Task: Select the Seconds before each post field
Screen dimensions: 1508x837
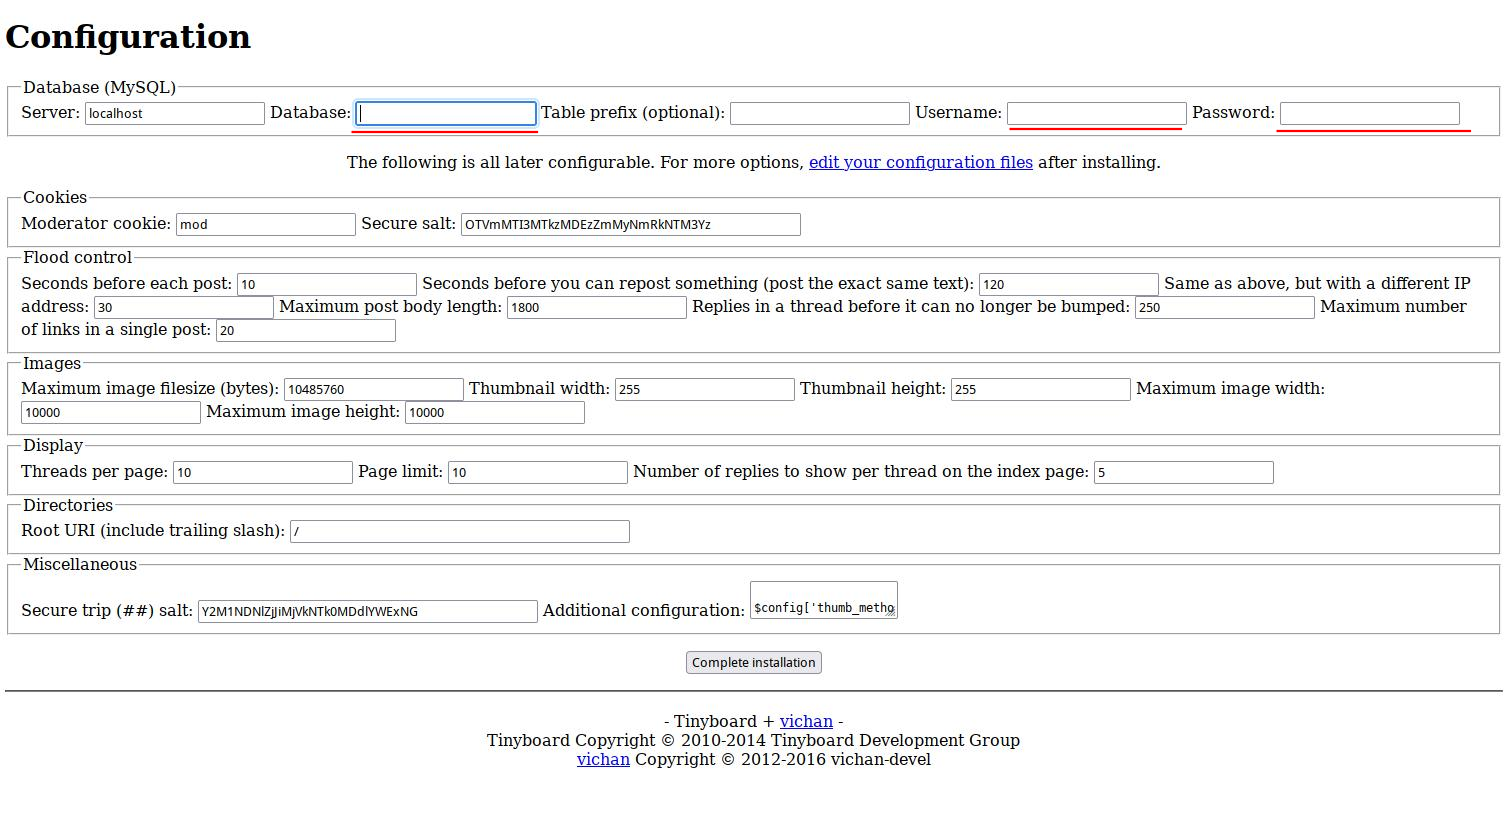Action: coord(327,284)
